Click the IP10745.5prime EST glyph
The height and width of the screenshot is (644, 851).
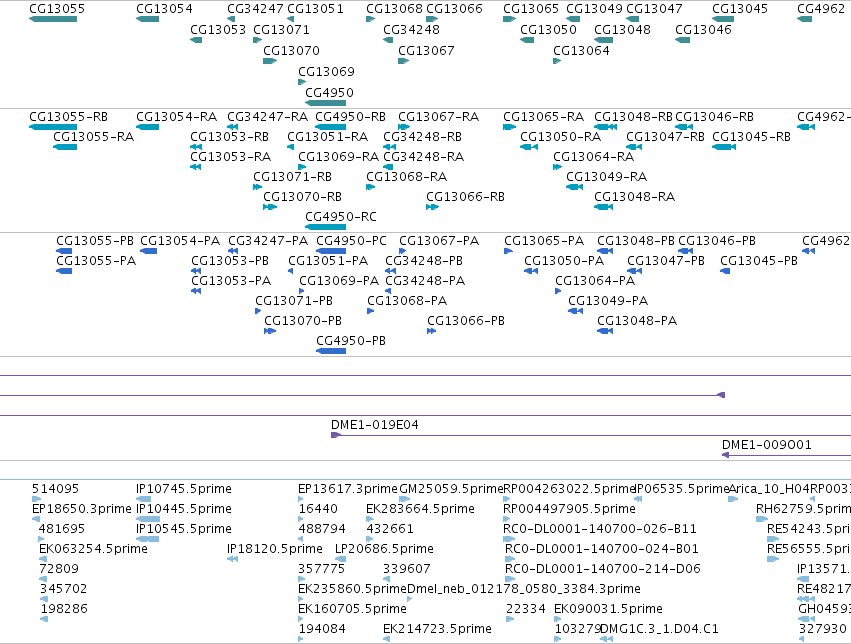click(x=144, y=499)
